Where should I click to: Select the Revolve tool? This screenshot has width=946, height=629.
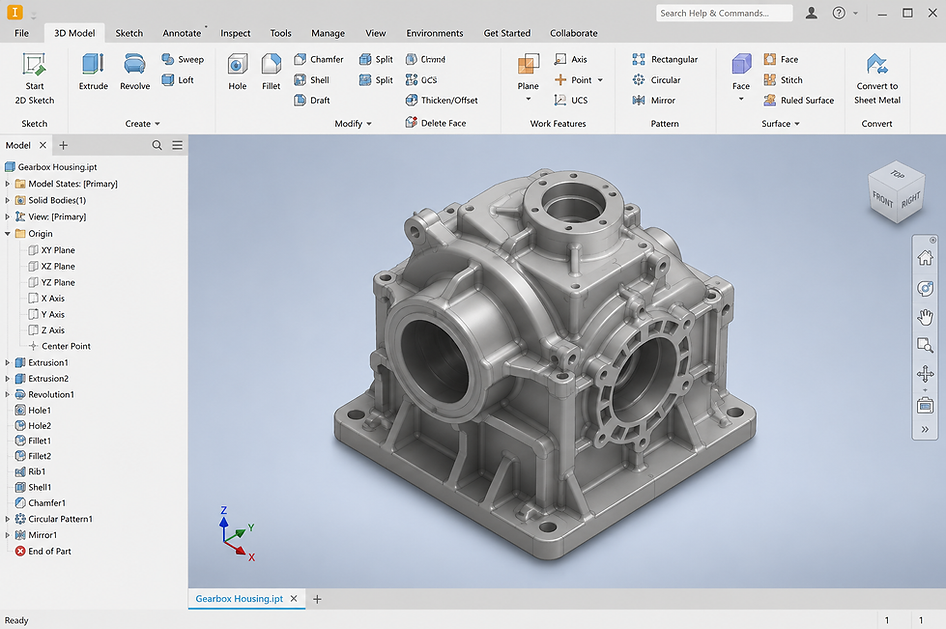[135, 71]
